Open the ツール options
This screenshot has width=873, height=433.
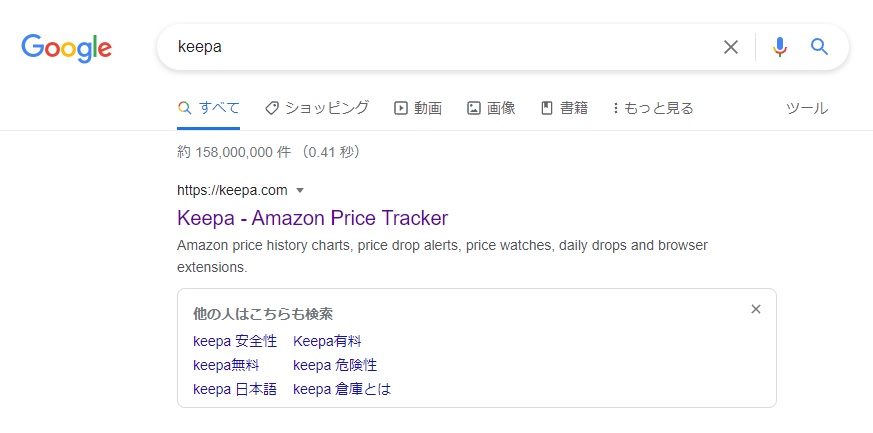point(807,108)
